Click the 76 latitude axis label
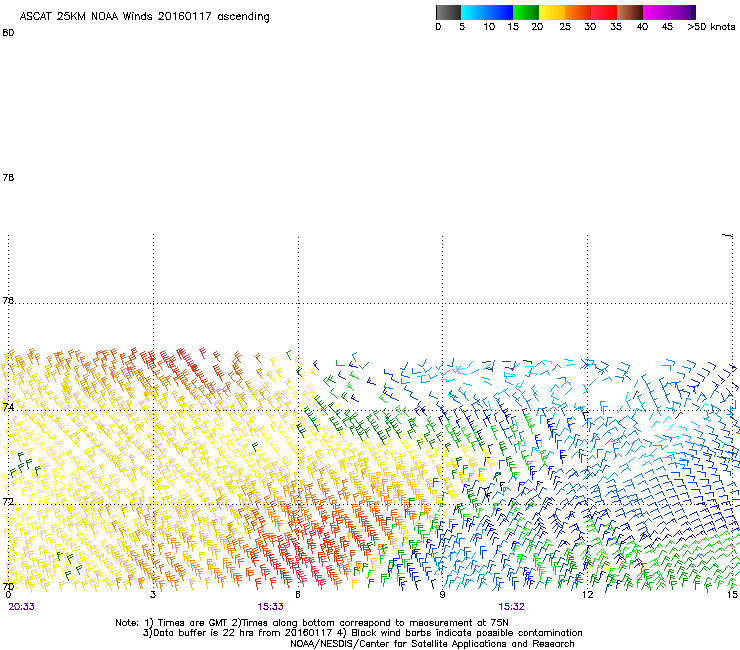Image resolution: width=740 pixels, height=650 pixels. [x=8, y=300]
